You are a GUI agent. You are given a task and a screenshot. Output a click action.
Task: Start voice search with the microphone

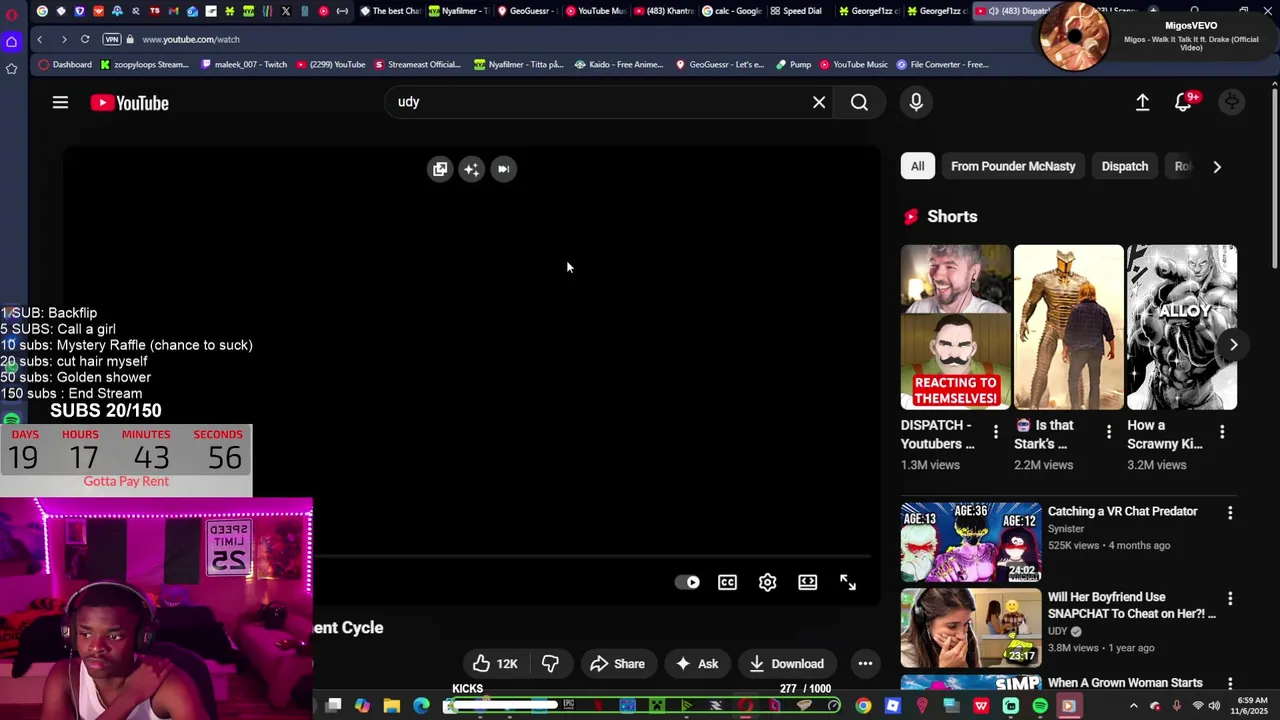(916, 102)
